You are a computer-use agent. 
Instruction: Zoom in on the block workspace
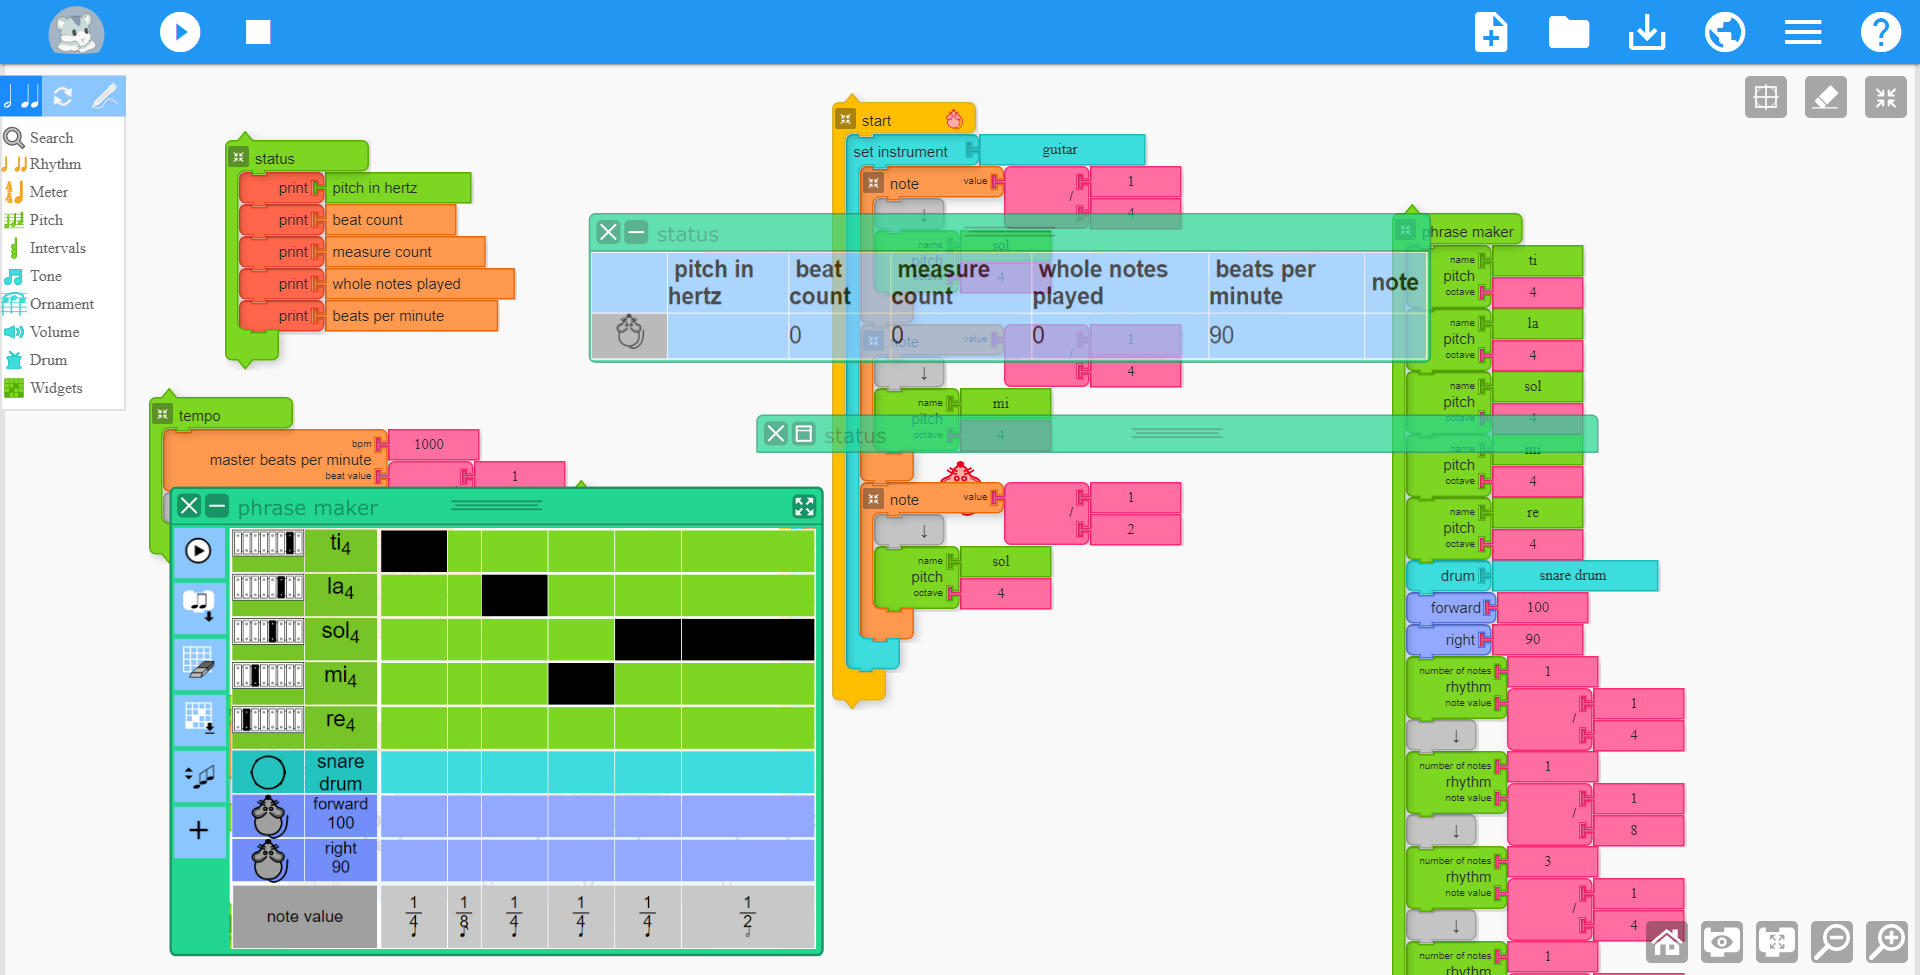pyautogui.click(x=1887, y=942)
